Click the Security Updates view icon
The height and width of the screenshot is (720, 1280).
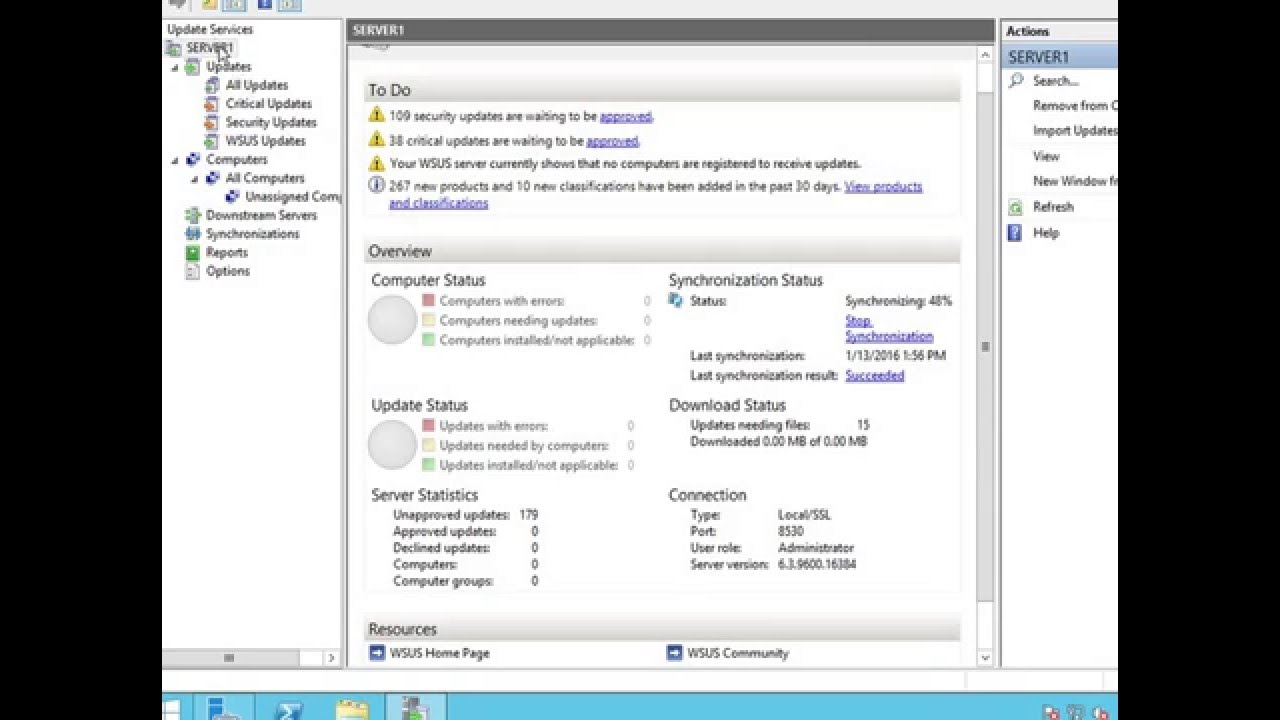click(212, 122)
